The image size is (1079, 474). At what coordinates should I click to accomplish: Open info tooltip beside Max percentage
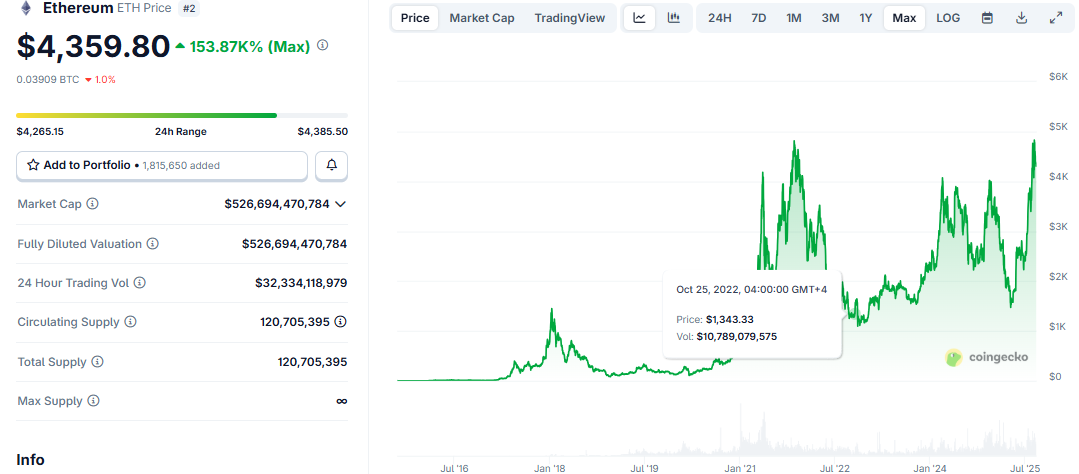(322, 45)
